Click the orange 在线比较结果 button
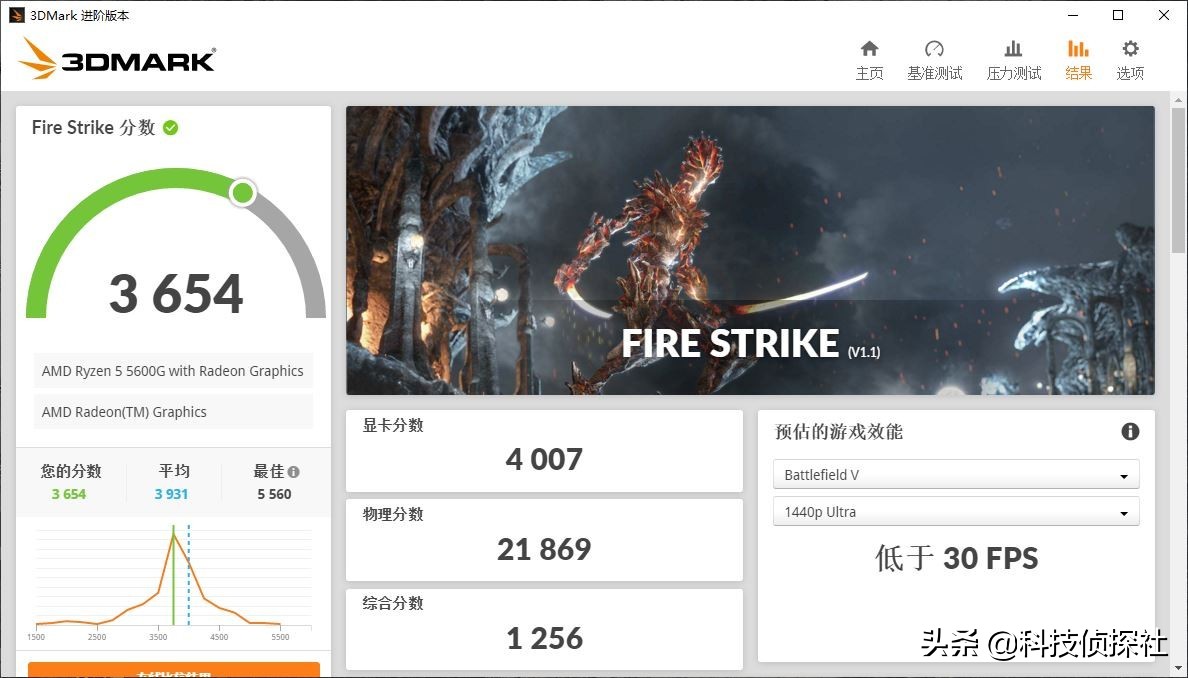The width and height of the screenshot is (1188, 678). coord(172,672)
